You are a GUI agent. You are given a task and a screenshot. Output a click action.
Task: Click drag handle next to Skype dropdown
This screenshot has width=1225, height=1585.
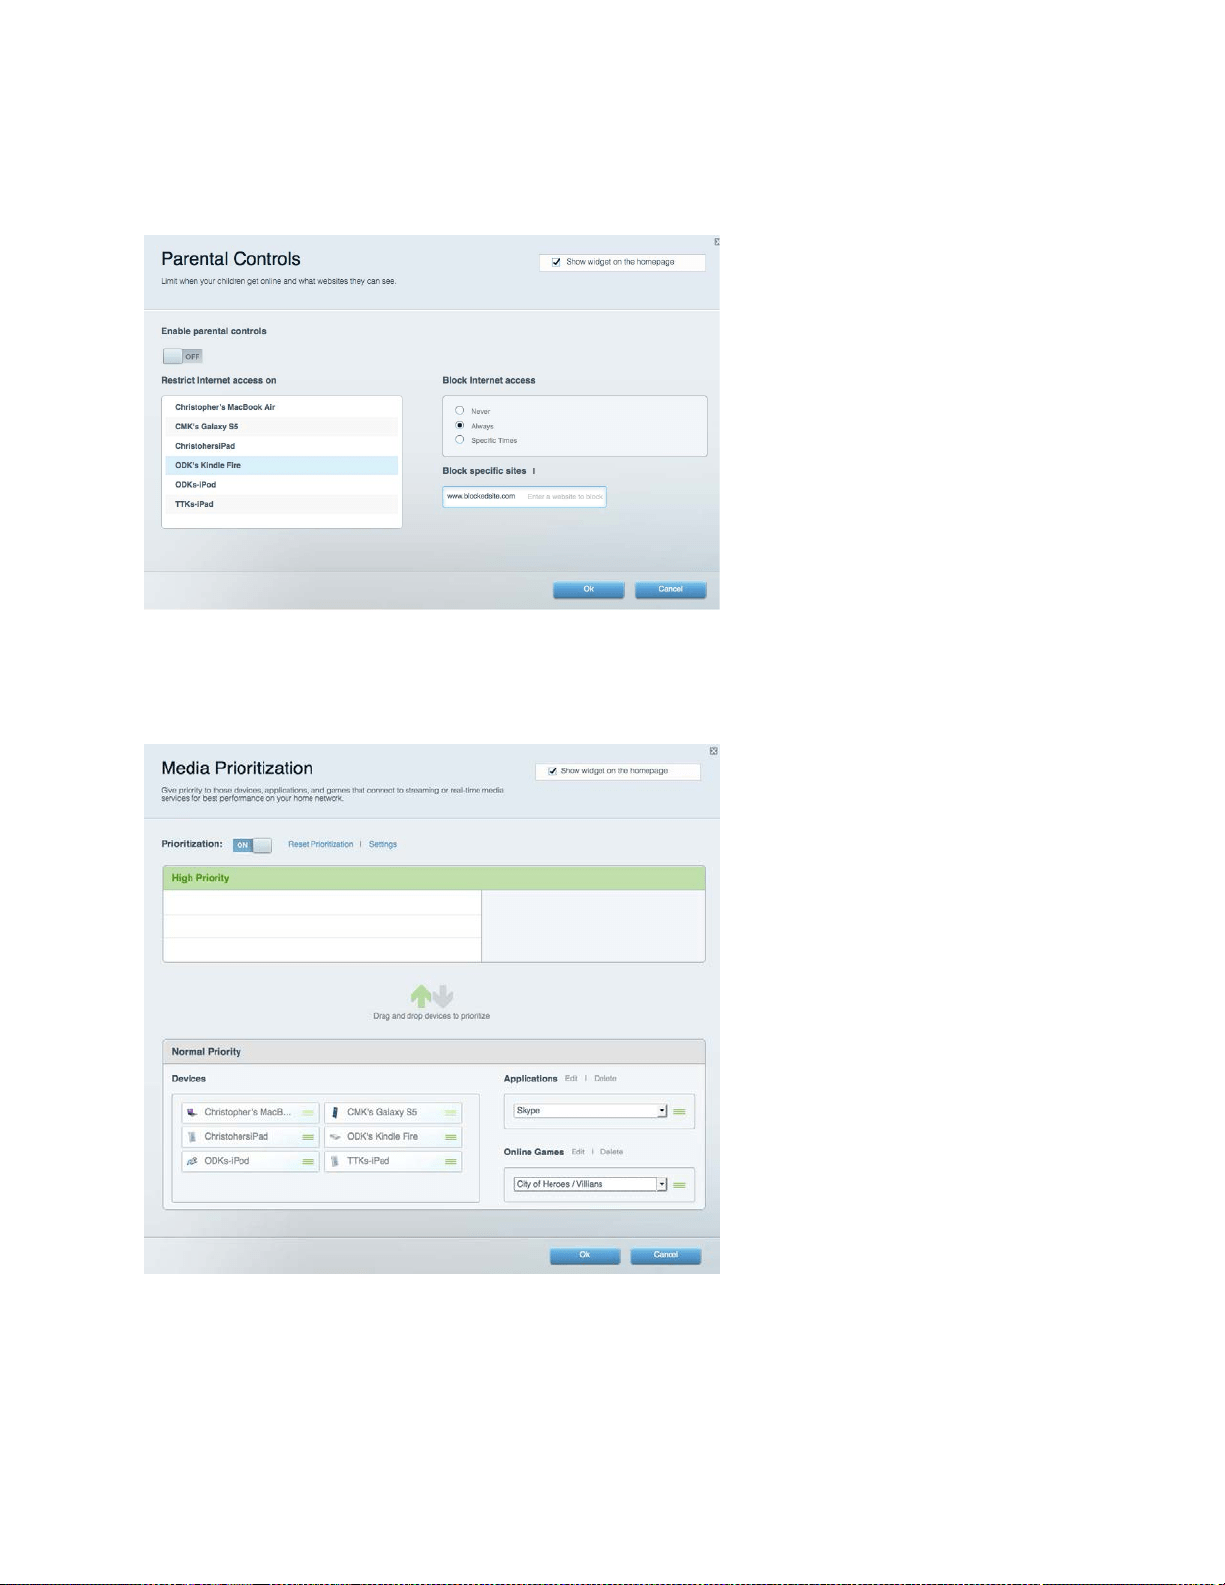[x=680, y=1111]
